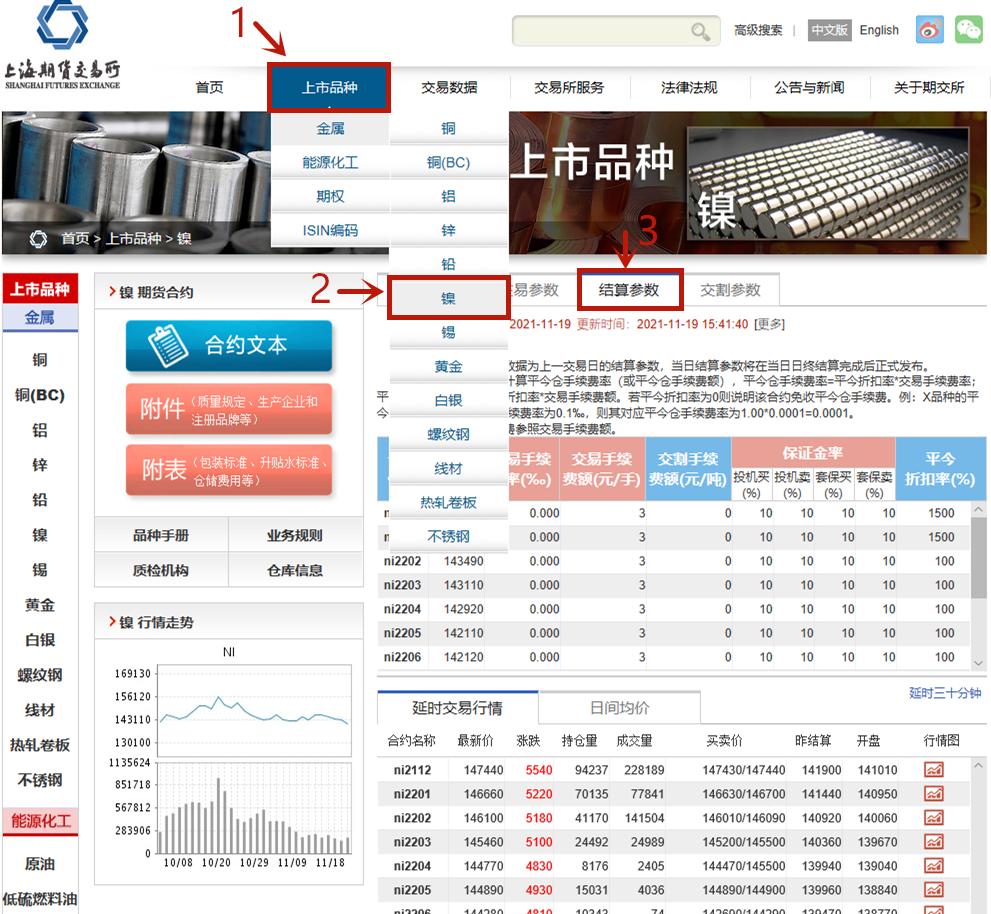Image resolution: width=991 pixels, height=914 pixels.
Task: Open 金属 sidebar section header
Action: 40,317
